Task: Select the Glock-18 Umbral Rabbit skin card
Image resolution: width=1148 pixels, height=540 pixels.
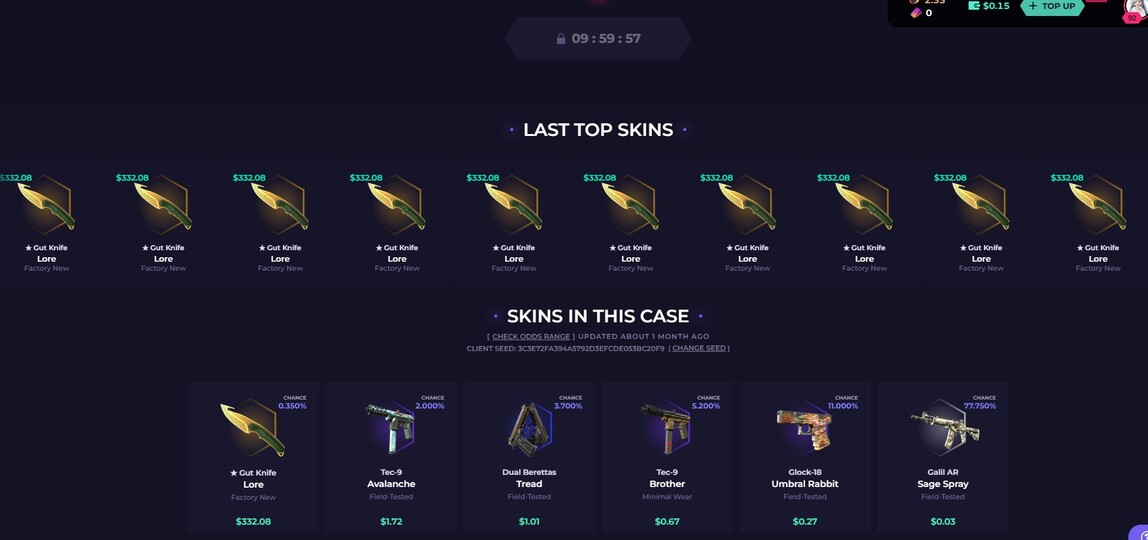Action: pos(805,457)
